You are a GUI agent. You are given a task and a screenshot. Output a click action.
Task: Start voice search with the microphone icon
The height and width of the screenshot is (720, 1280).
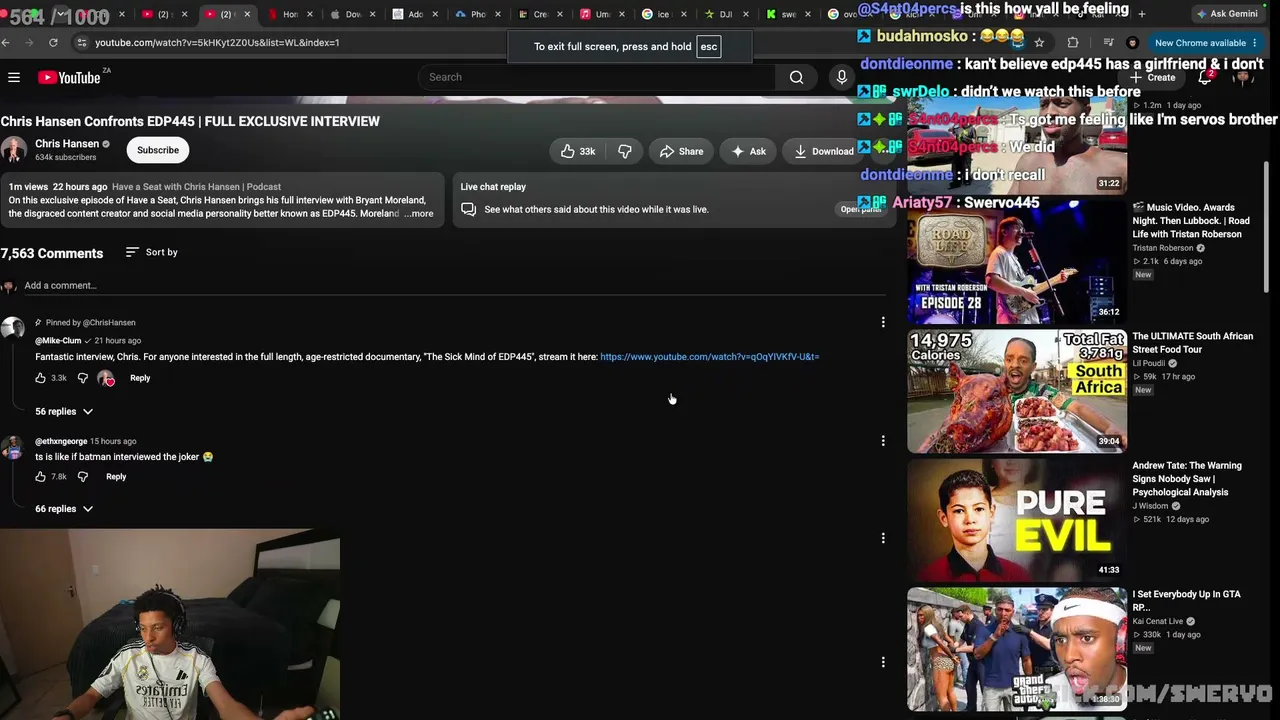tap(842, 77)
